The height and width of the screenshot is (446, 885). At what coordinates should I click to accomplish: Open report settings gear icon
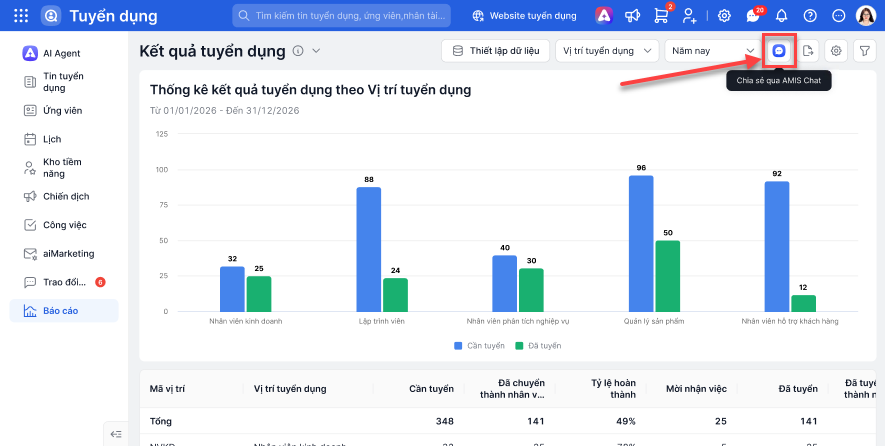[x=836, y=51]
